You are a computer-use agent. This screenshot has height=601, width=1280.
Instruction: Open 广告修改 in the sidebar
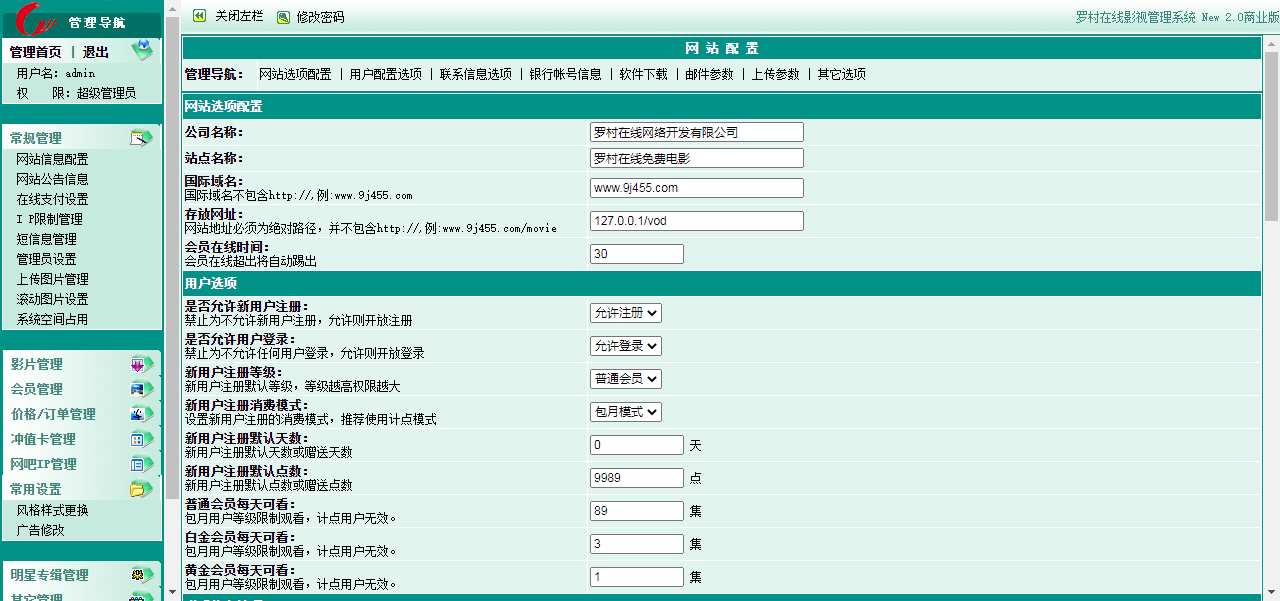pyautogui.click(x=40, y=530)
